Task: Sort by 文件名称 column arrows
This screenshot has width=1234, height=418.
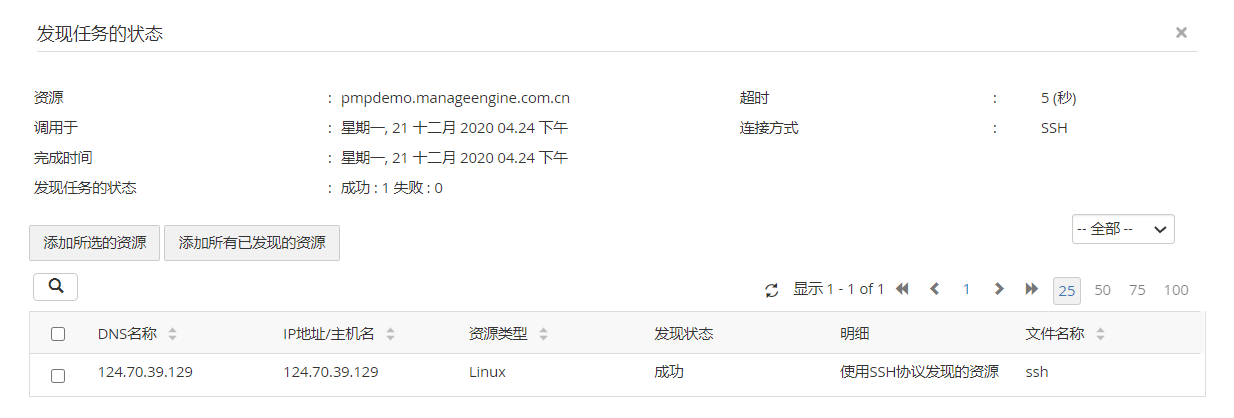Action: pyautogui.click(x=1100, y=334)
